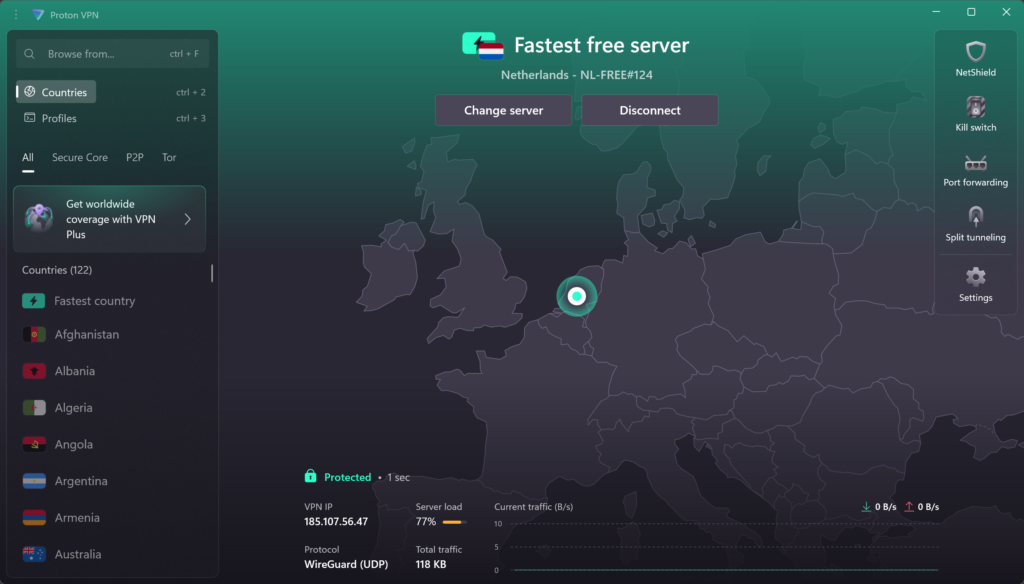Click the Australia flag icon

pyautogui.click(x=34, y=554)
